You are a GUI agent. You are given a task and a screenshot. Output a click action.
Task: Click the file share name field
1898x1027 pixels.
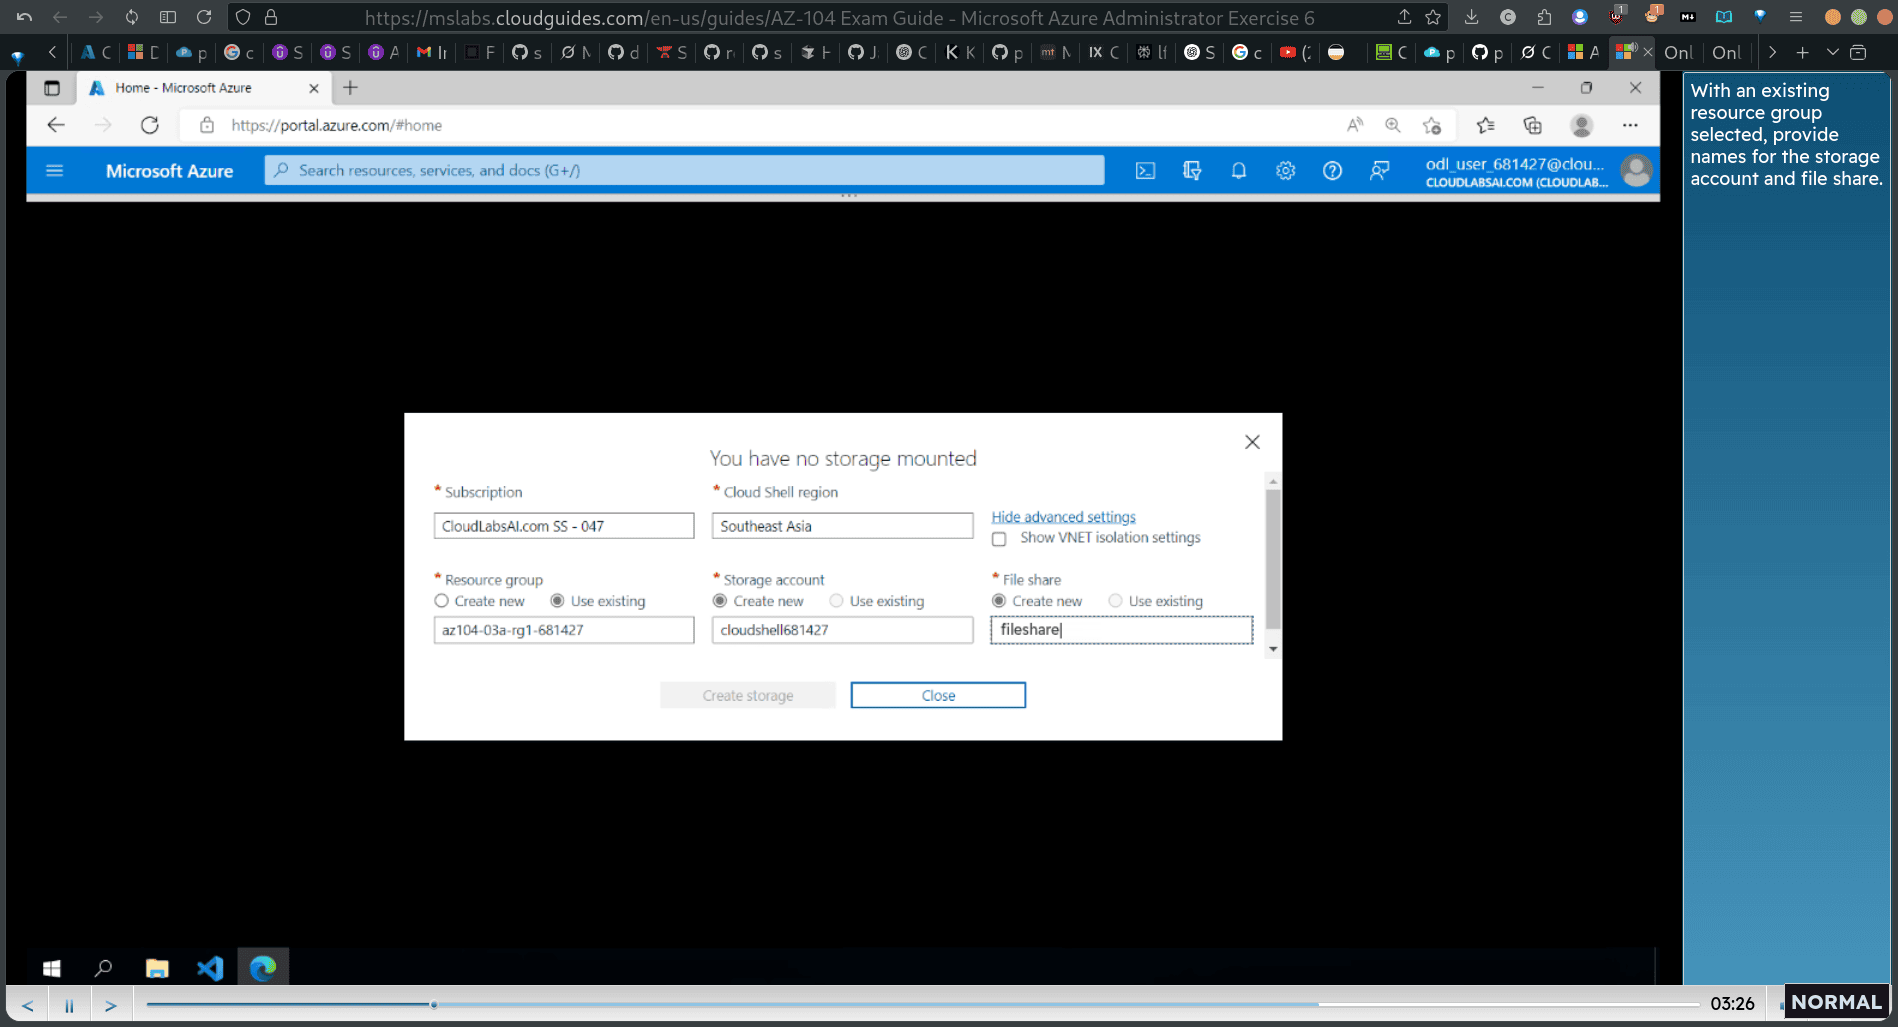point(1121,630)
